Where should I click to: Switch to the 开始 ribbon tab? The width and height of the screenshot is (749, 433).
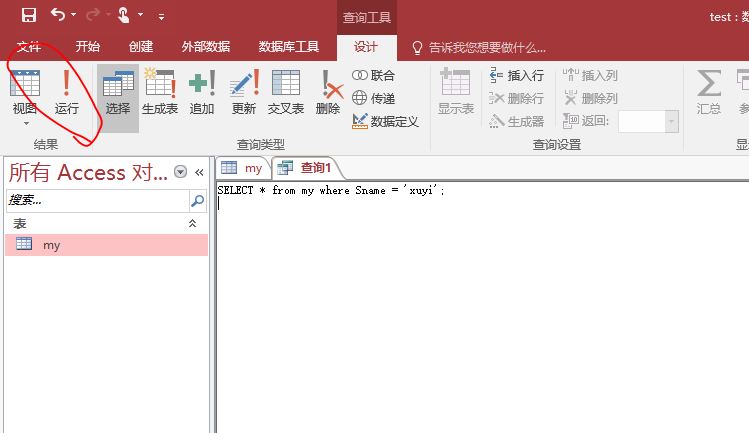point(87,47)
